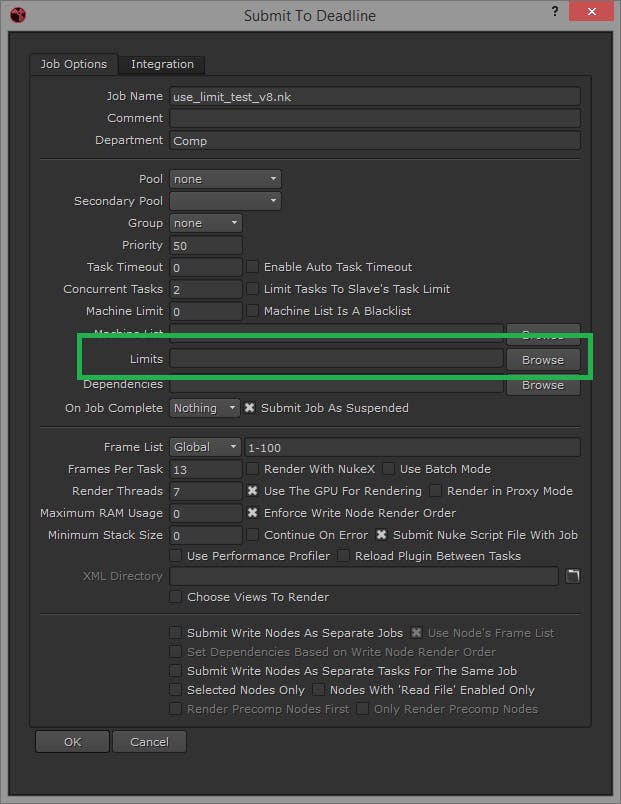
Task: Click the help question mark icon
Action: [555, 11]
